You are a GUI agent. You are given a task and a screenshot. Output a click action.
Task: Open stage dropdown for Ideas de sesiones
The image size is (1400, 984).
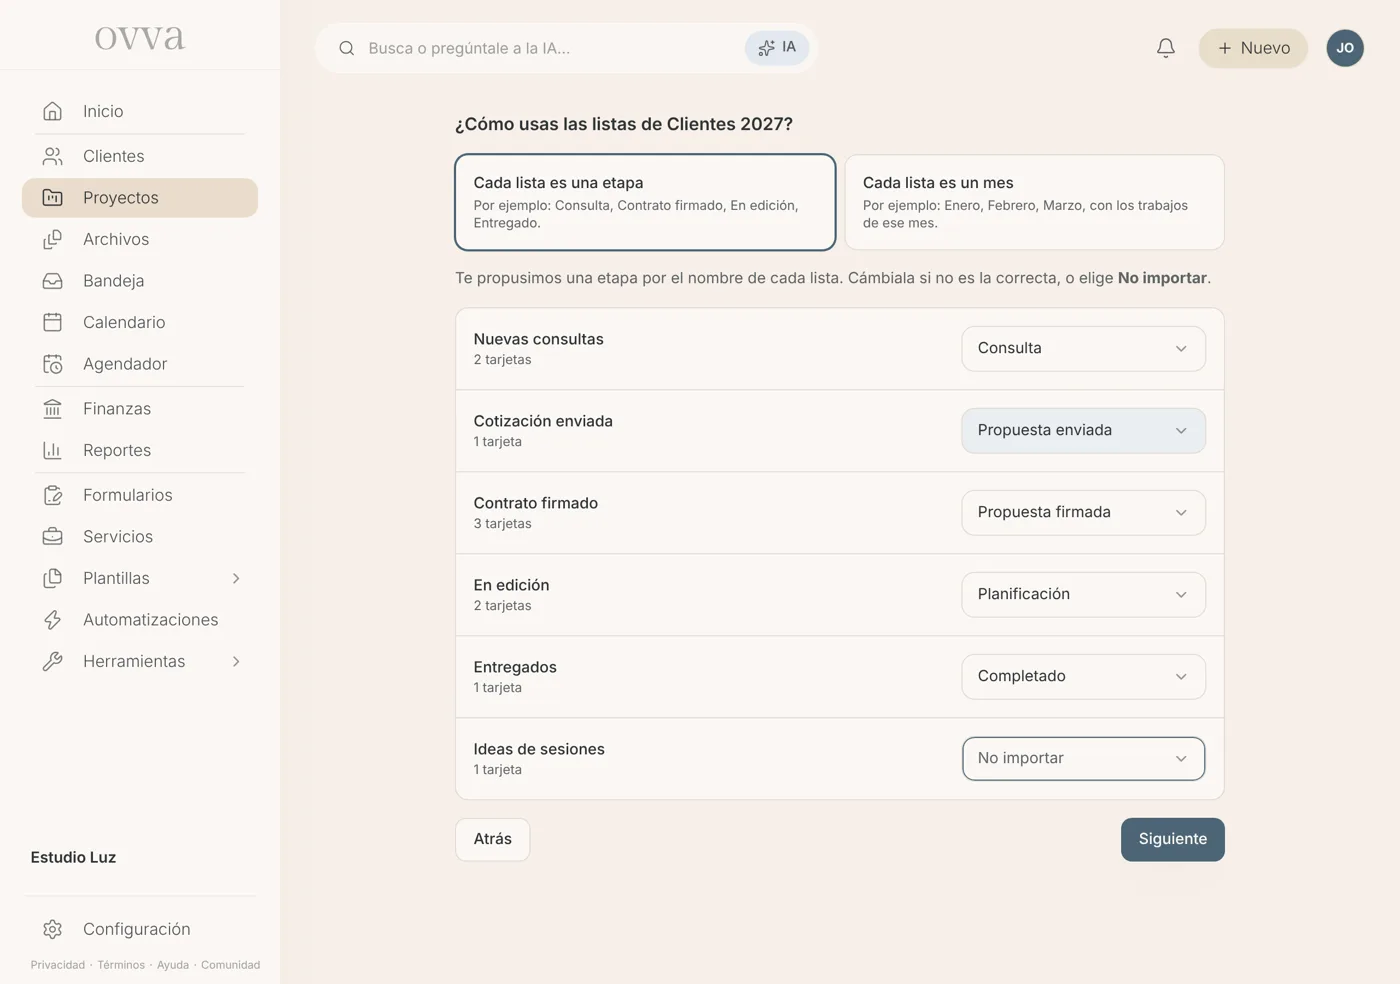tap(1083, 758)
